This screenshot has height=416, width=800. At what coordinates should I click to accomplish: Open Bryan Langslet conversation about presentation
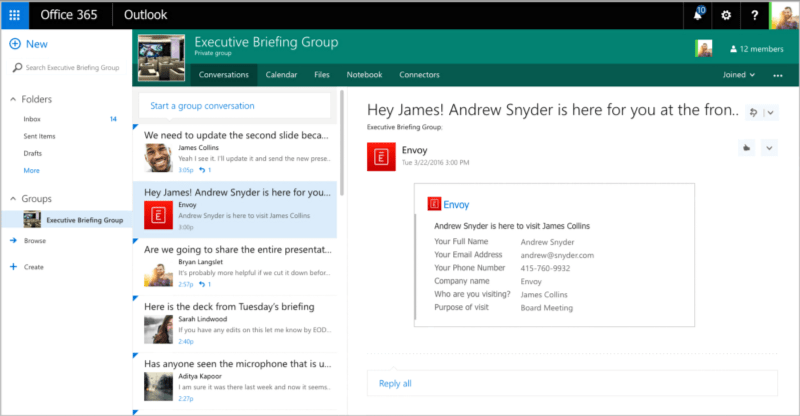point(235,266)
